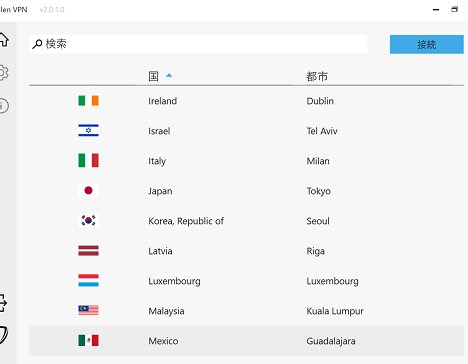
Task: Sort by the 国 country column header
Action: point(153,76)
